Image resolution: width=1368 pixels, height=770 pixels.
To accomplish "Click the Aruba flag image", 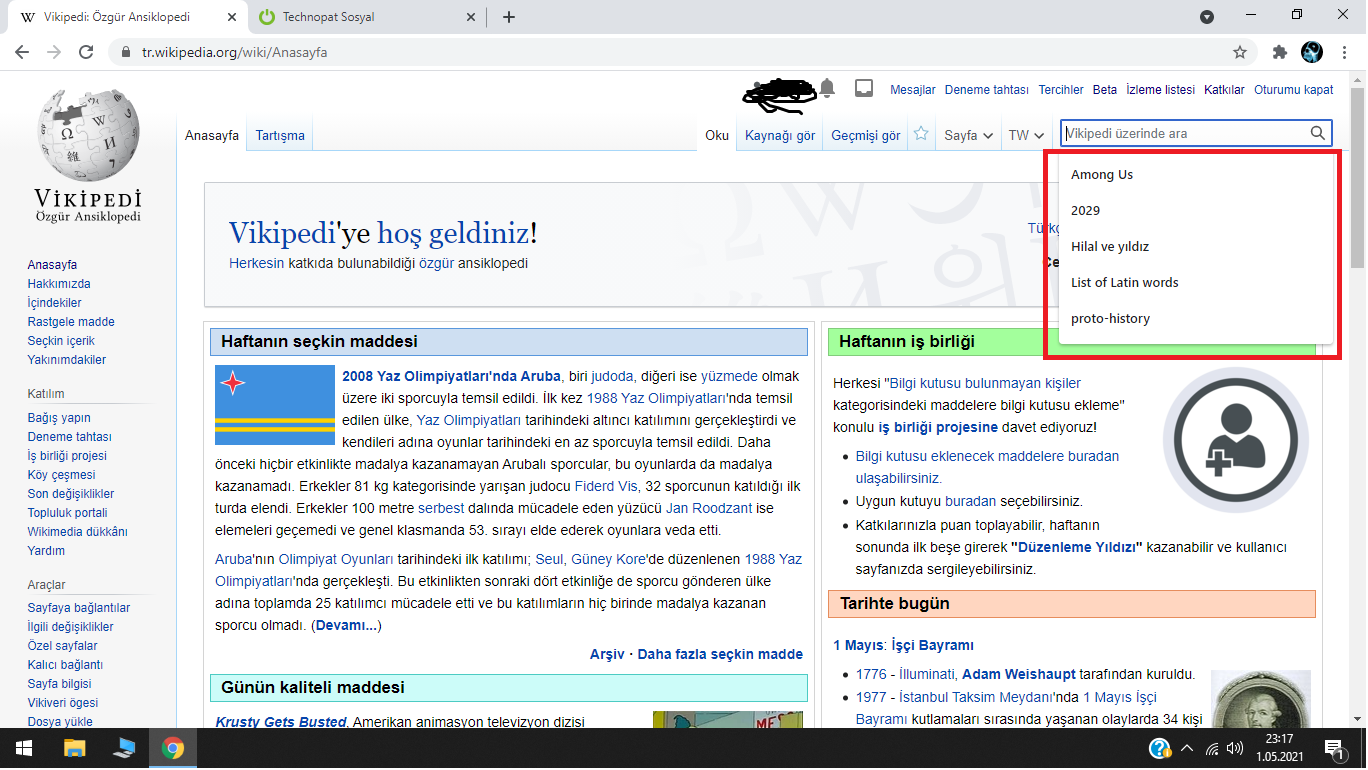I will pyautogui.click(x=275, y=405).
